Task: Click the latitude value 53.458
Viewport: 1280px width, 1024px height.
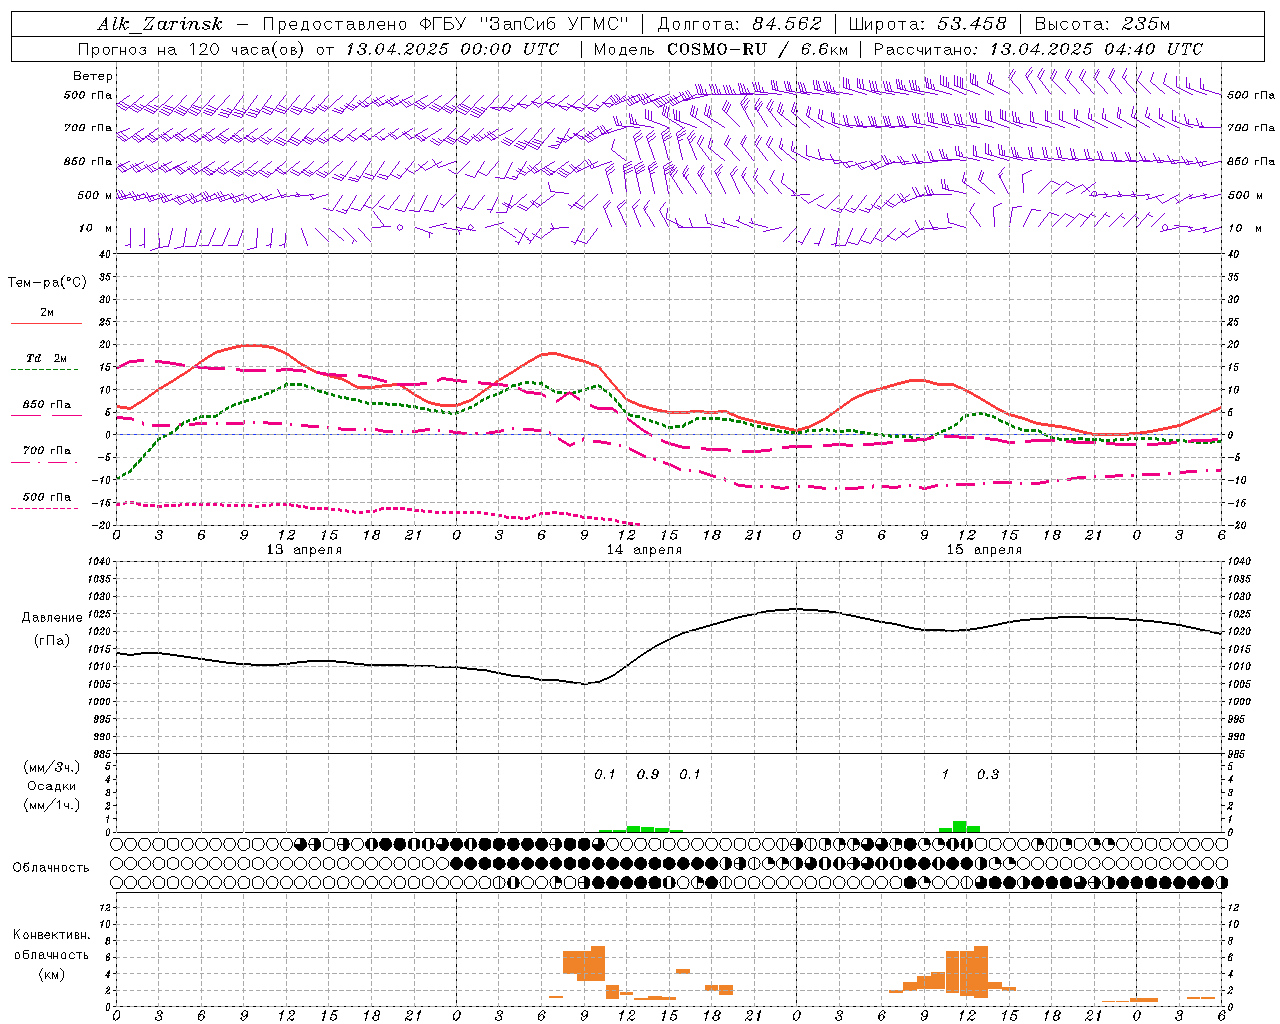Action: pos(972,25)
